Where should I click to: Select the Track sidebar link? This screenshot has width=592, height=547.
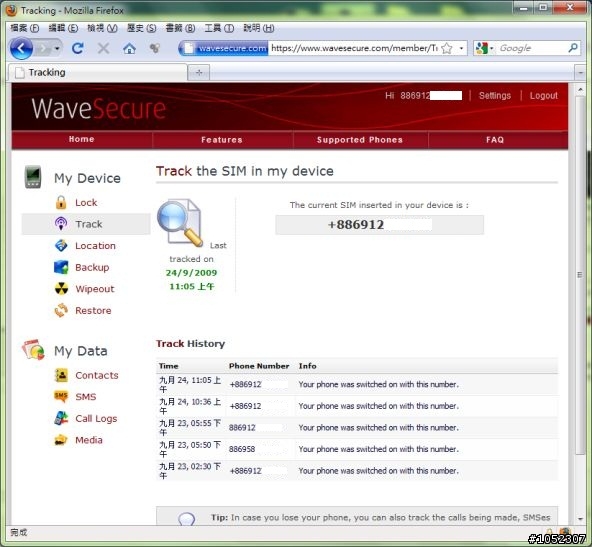click(x=89, y=224)
